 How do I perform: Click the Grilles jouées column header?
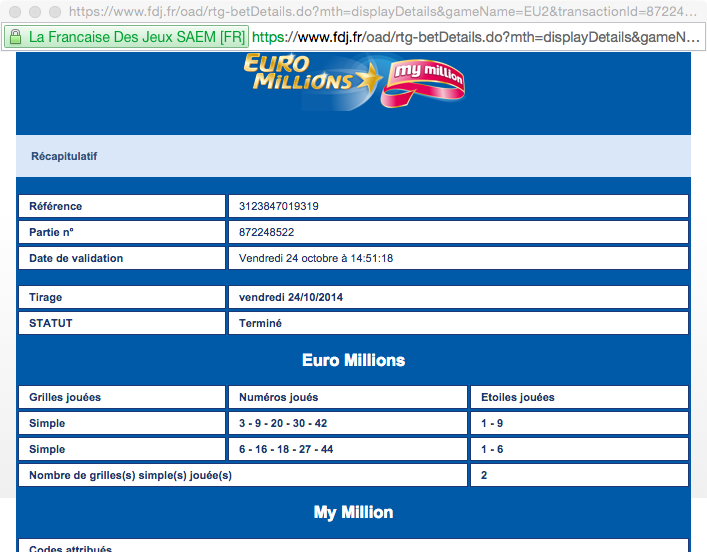pos(122,397)
